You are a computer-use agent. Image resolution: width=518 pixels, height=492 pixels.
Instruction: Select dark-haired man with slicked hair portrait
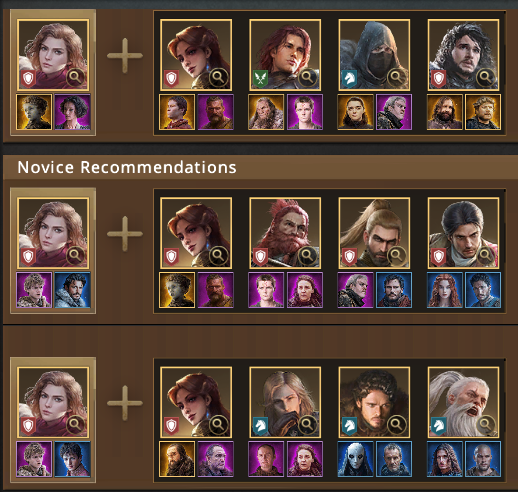[463, 233]
